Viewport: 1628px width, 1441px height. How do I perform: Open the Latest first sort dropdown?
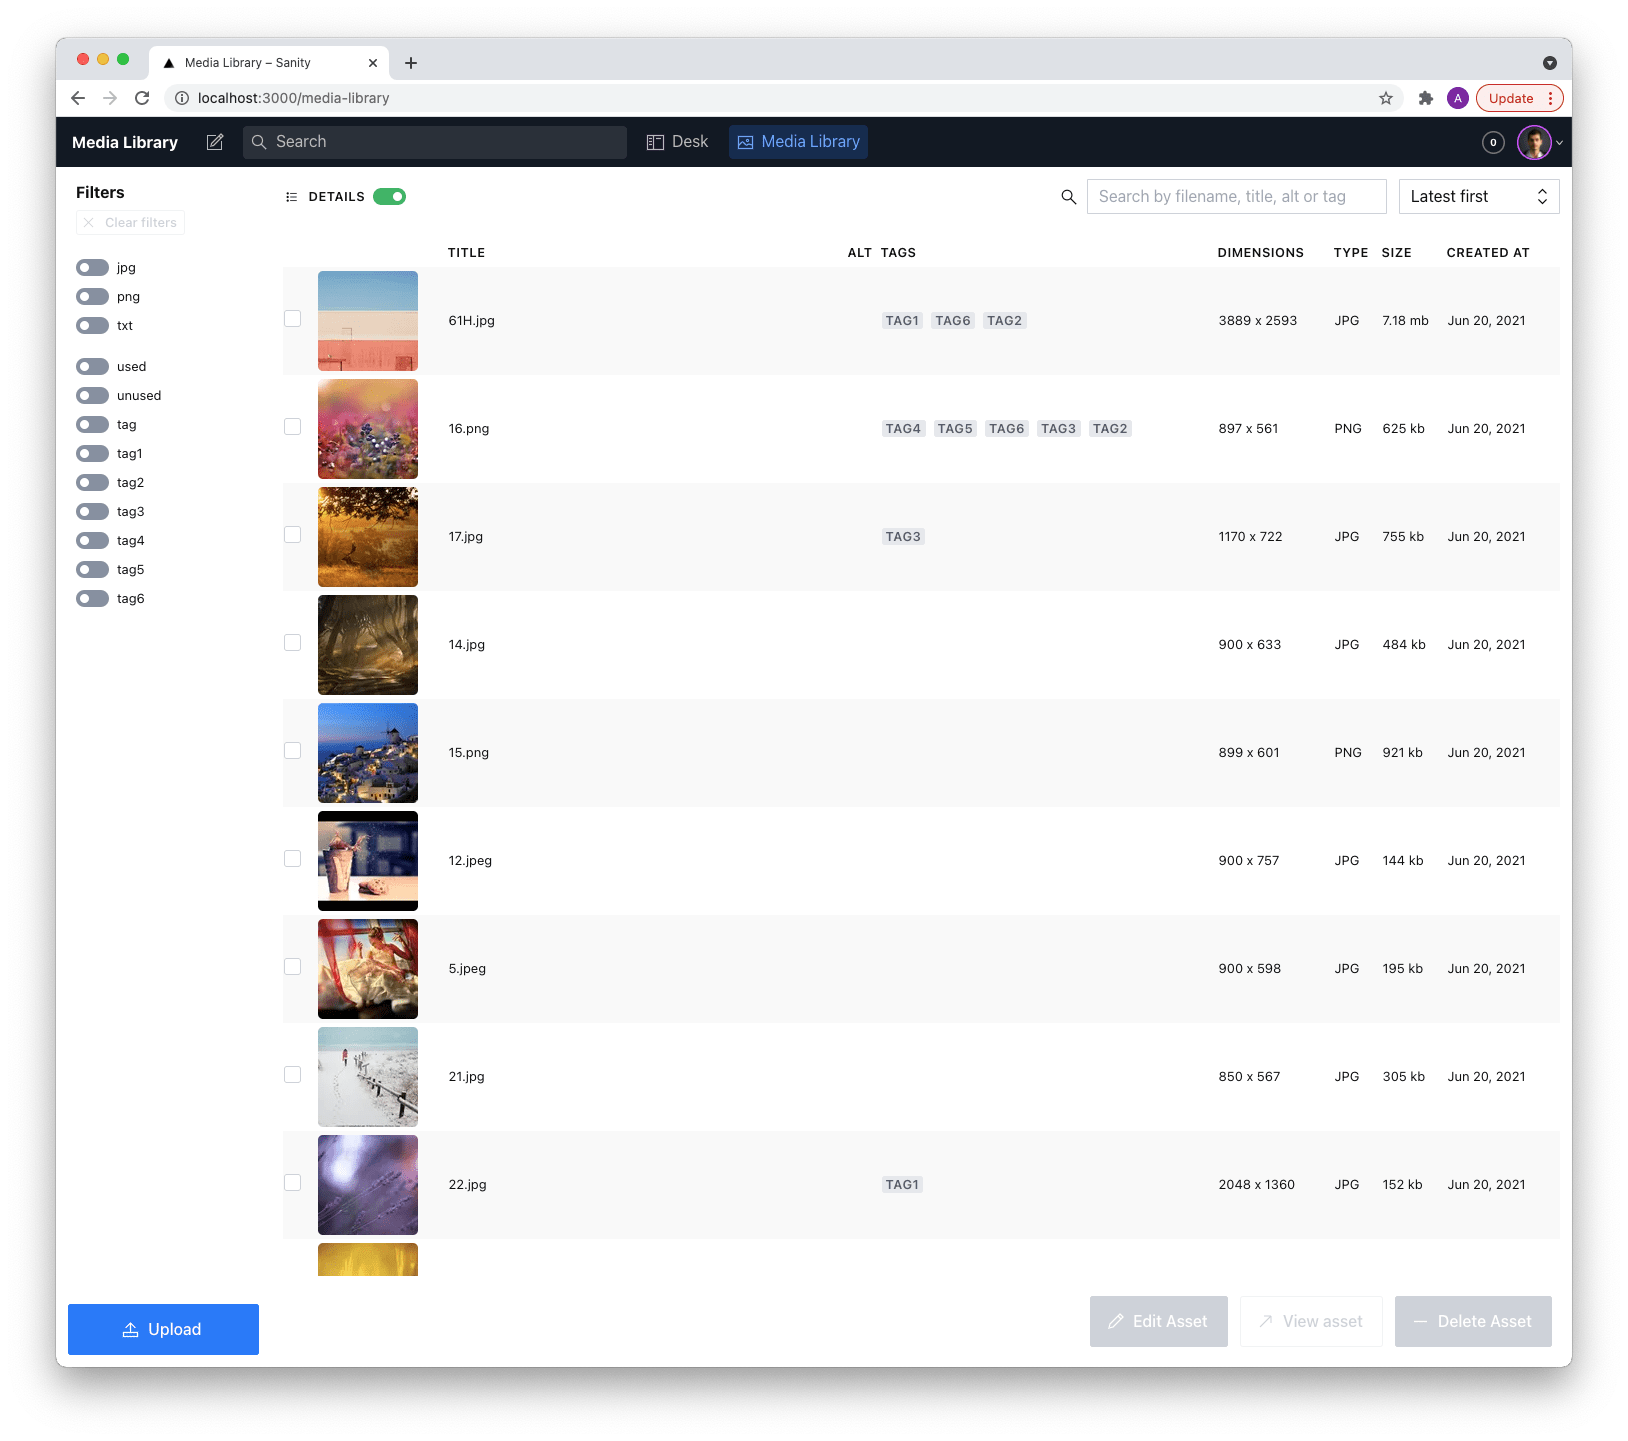(1479, 197)
